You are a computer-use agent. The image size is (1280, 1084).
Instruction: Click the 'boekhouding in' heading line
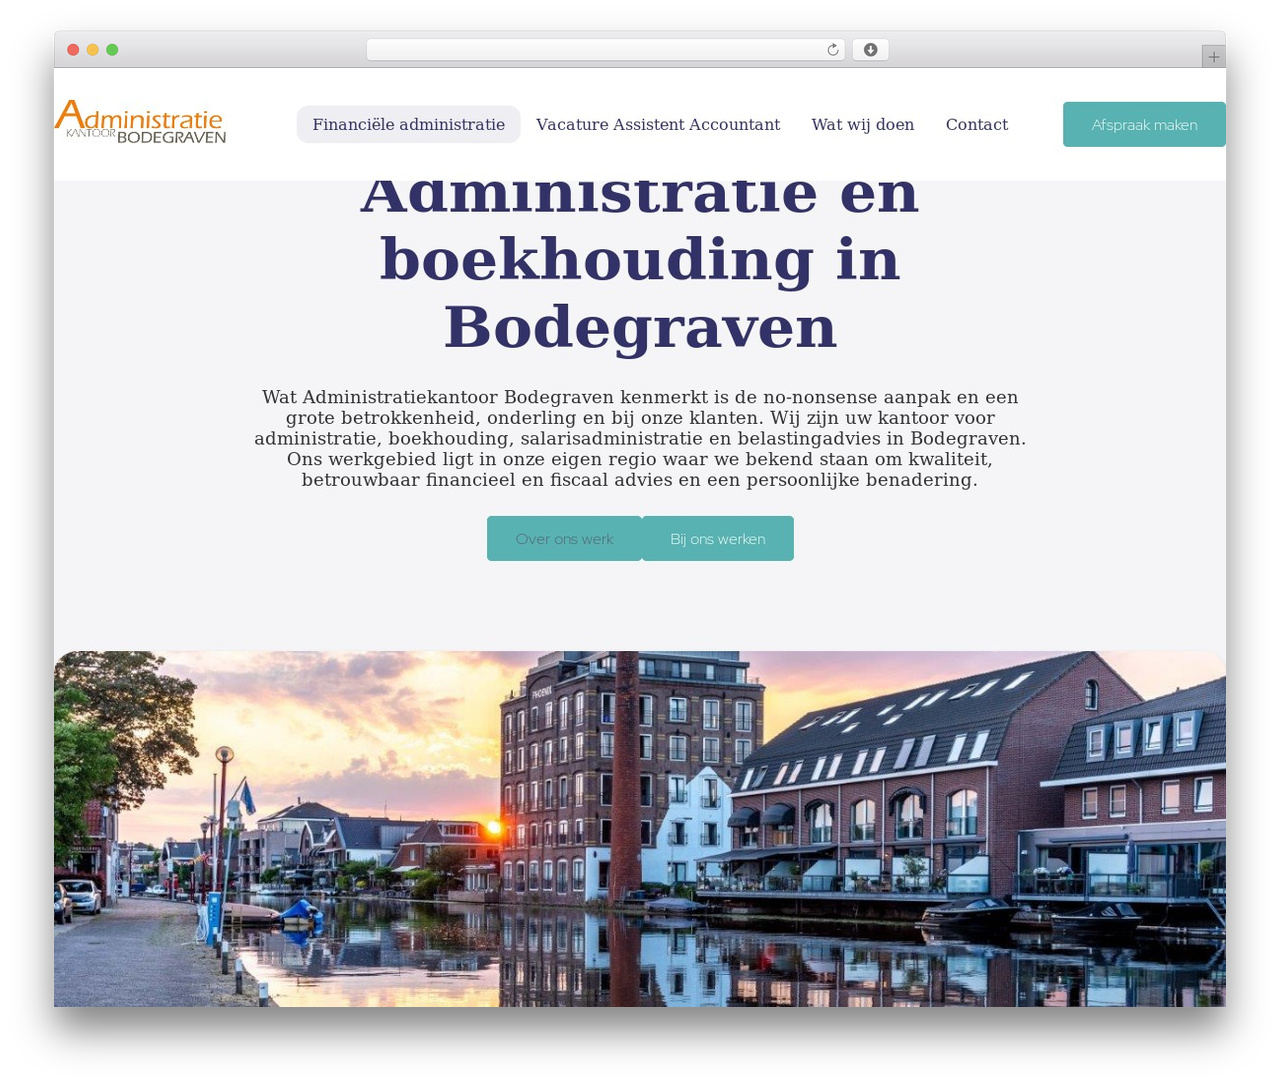(640, 259)
